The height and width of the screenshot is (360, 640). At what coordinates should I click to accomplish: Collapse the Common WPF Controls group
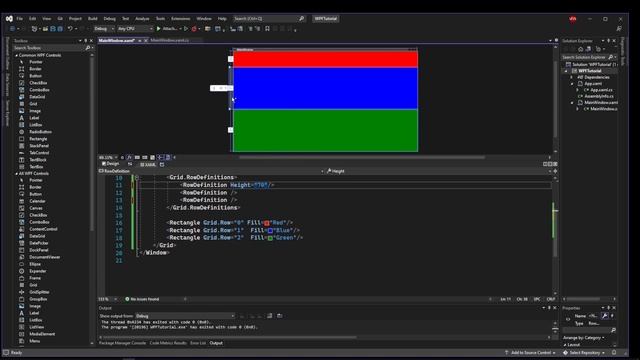click(x=17, y=55)
